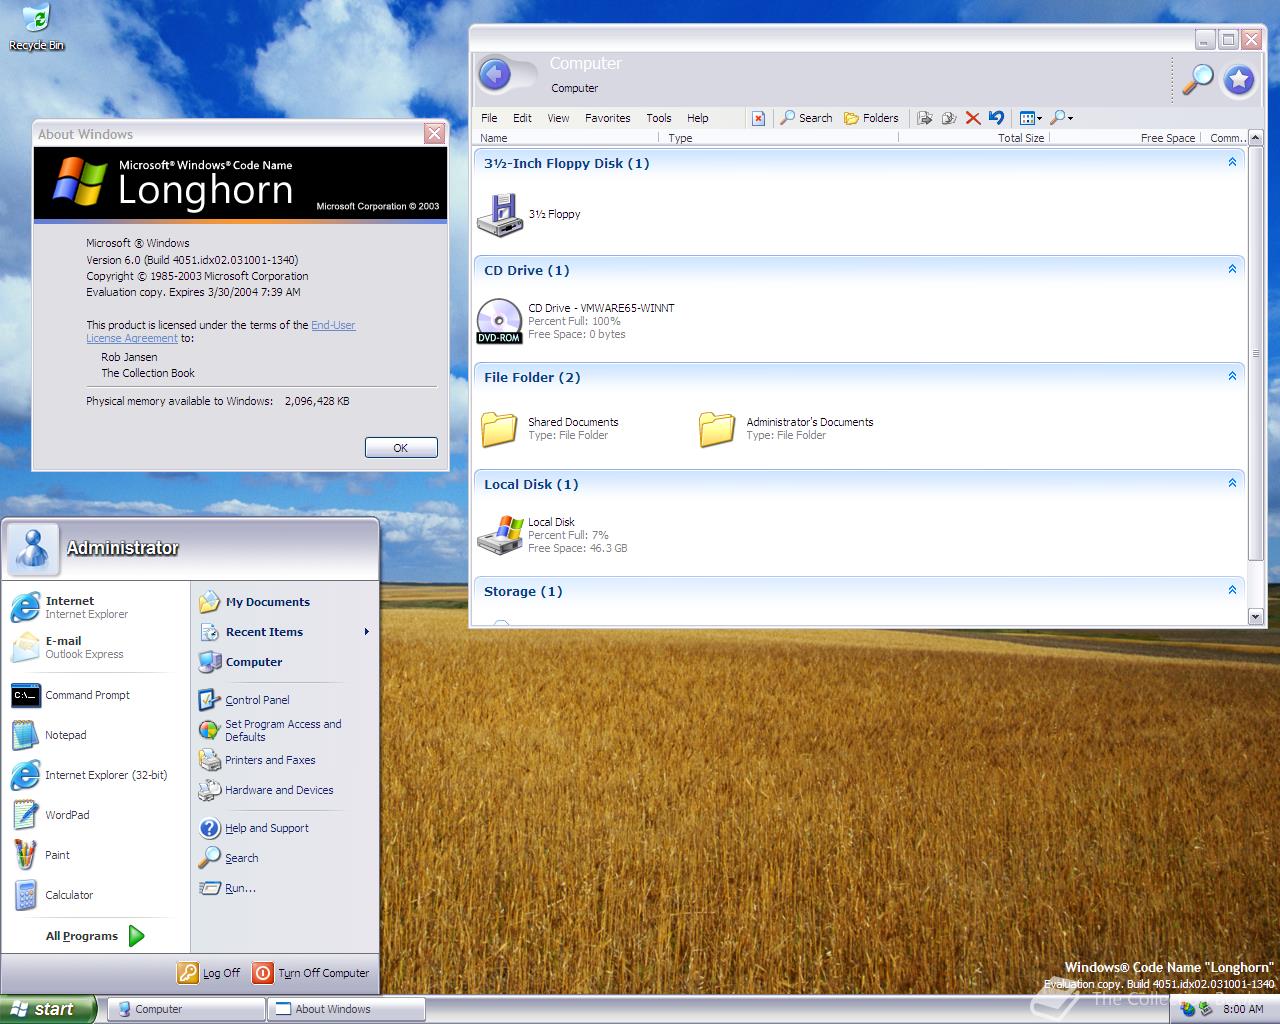Viewport: 1280px width, 1024px height.
Task: Open Printers and Faxes
Action: [285, 760]
